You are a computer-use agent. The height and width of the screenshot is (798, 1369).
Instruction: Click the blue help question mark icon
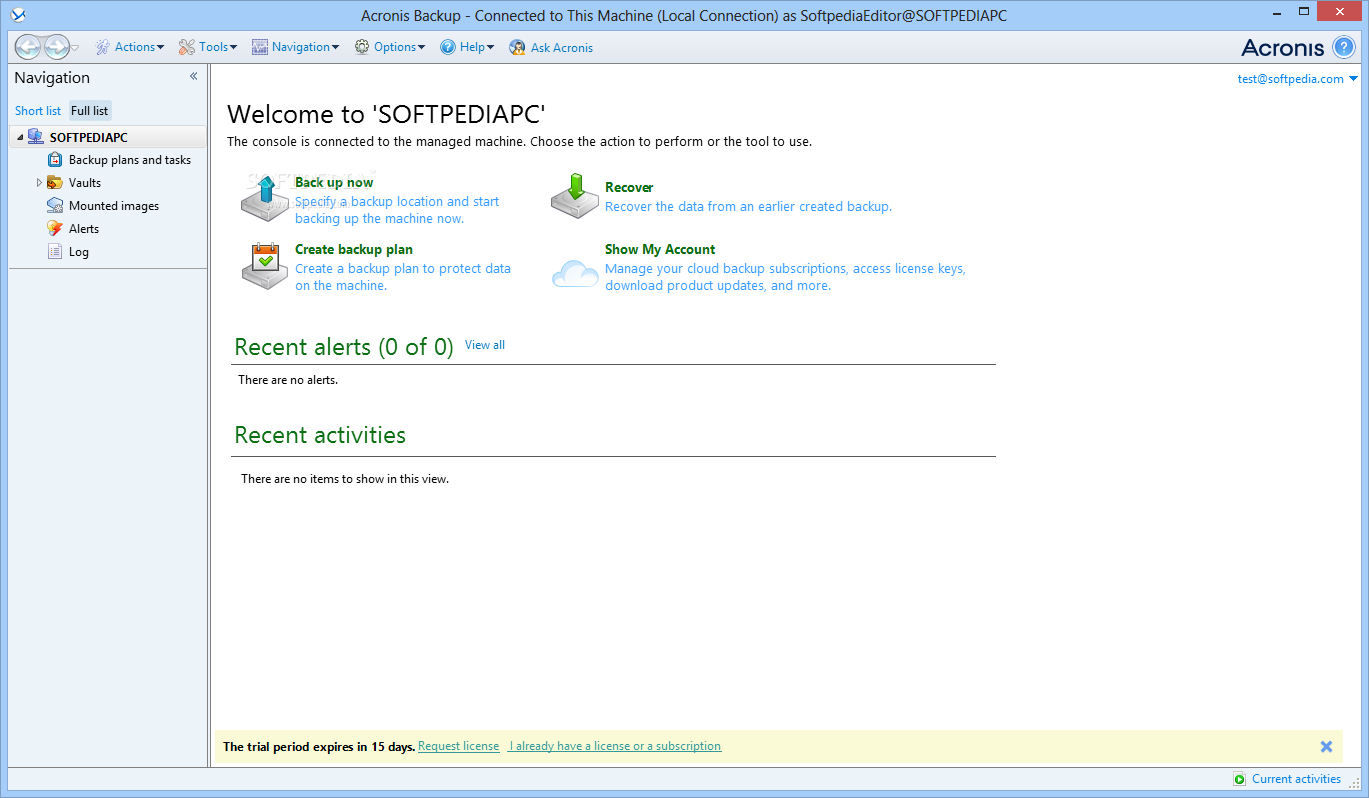(1344, 47)
